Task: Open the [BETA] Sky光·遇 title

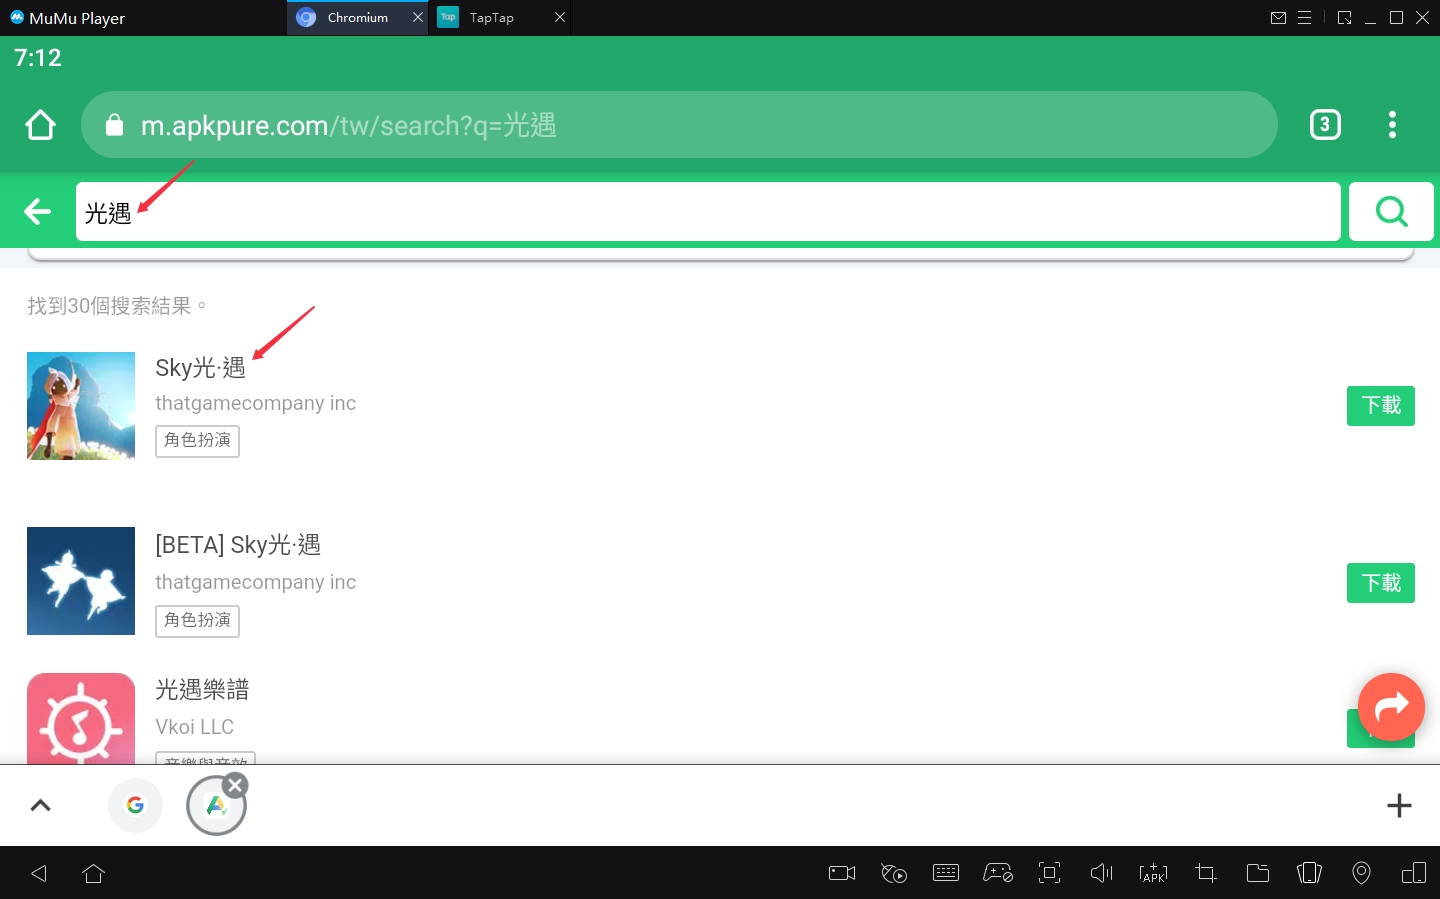Action: [x=238, y=545]
